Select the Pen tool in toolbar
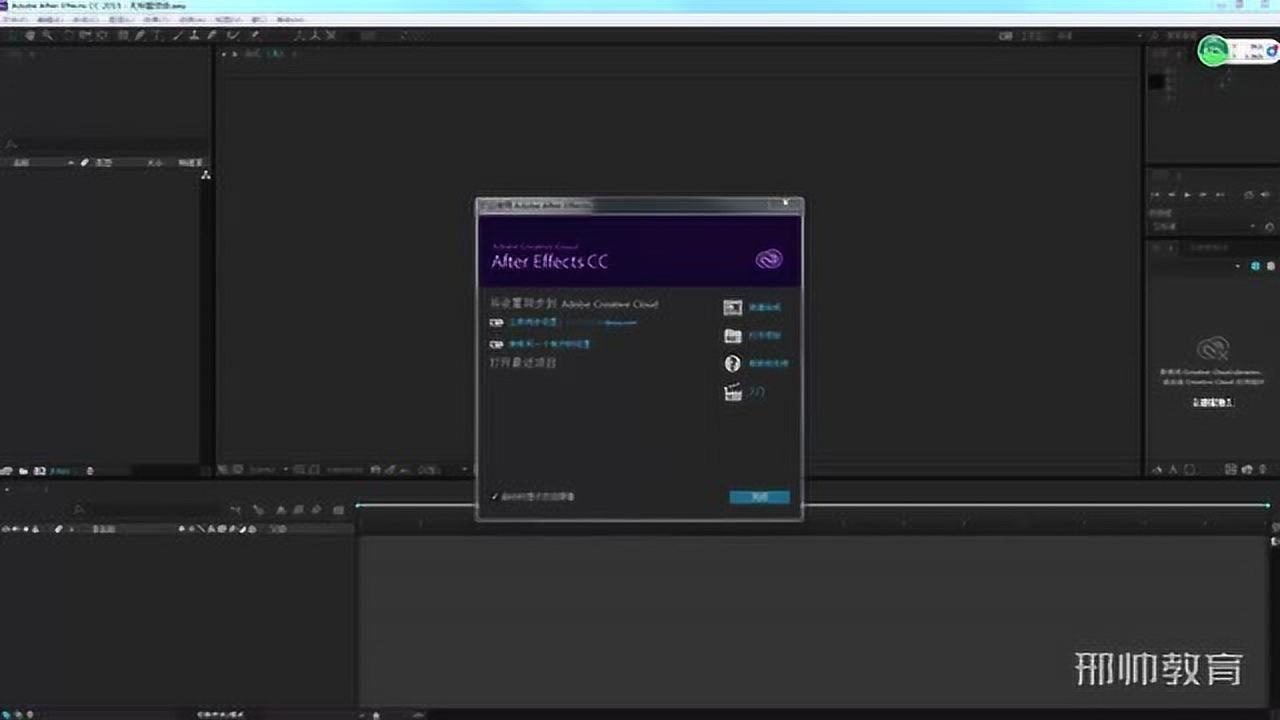This screenshot has width=1280, height=720. 140,35
